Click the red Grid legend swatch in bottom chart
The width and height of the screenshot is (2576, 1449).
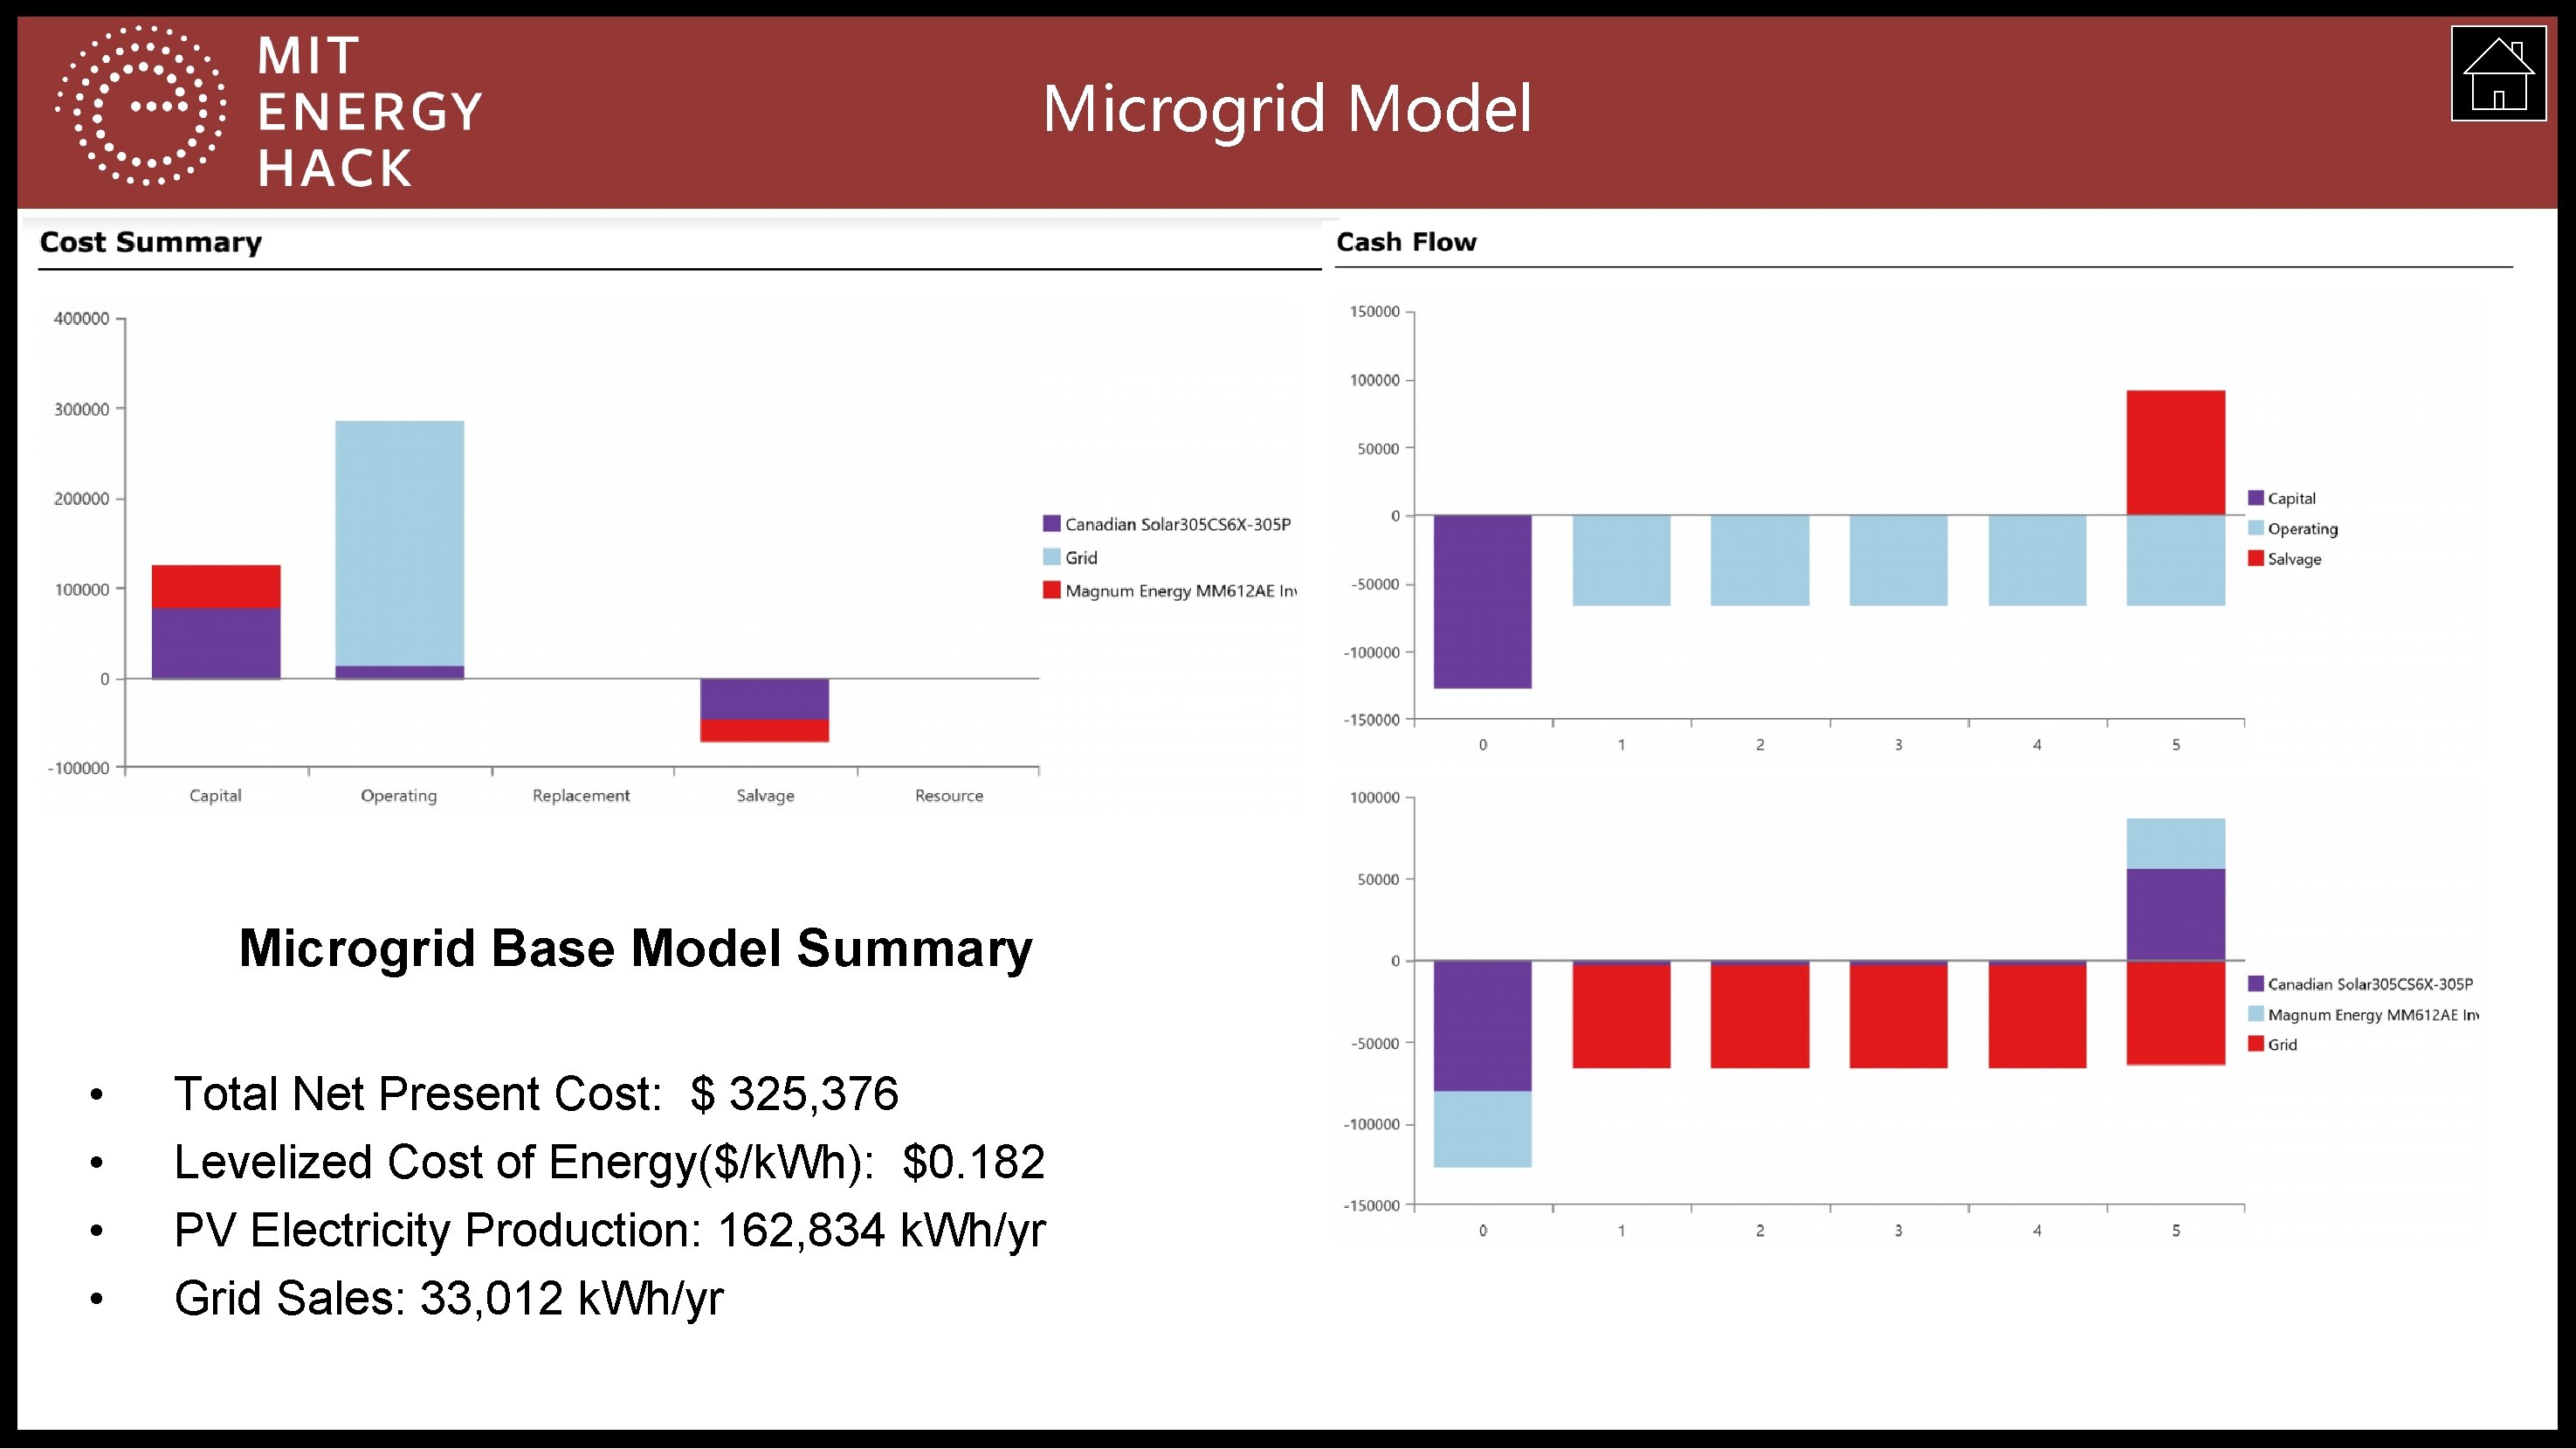[2255, 1044]
